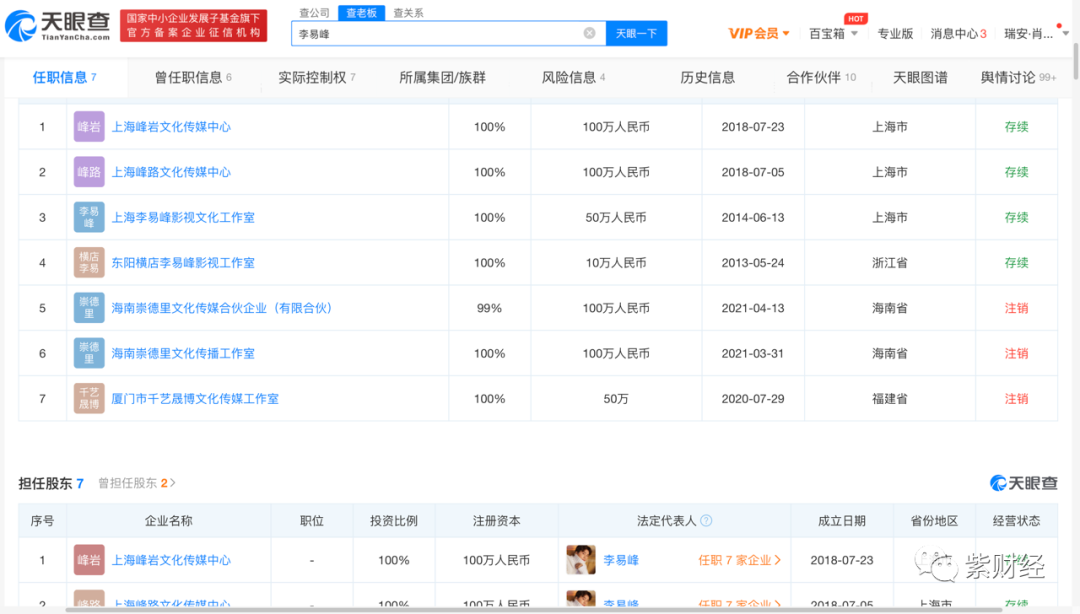Click the 千艺晟博 company avatar icon

(x=88, y=398)
